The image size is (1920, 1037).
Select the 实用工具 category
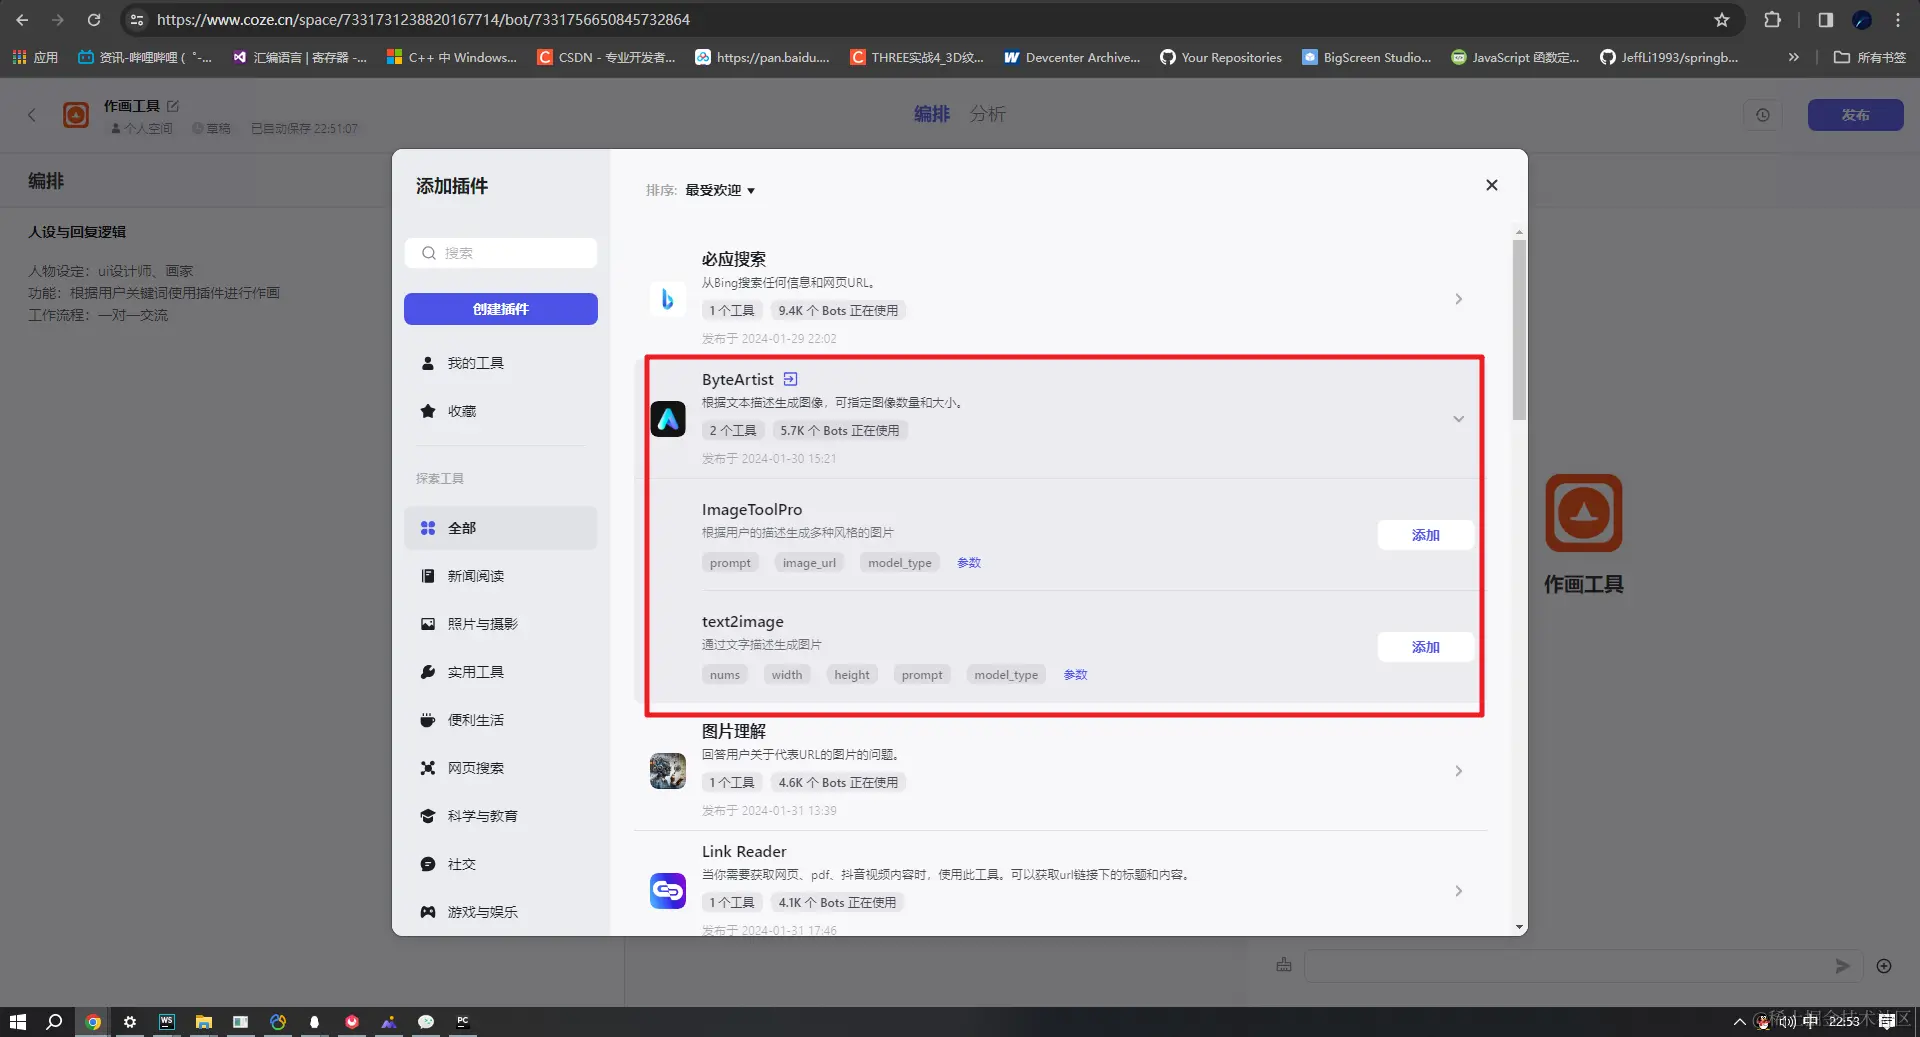coord(501,672)
